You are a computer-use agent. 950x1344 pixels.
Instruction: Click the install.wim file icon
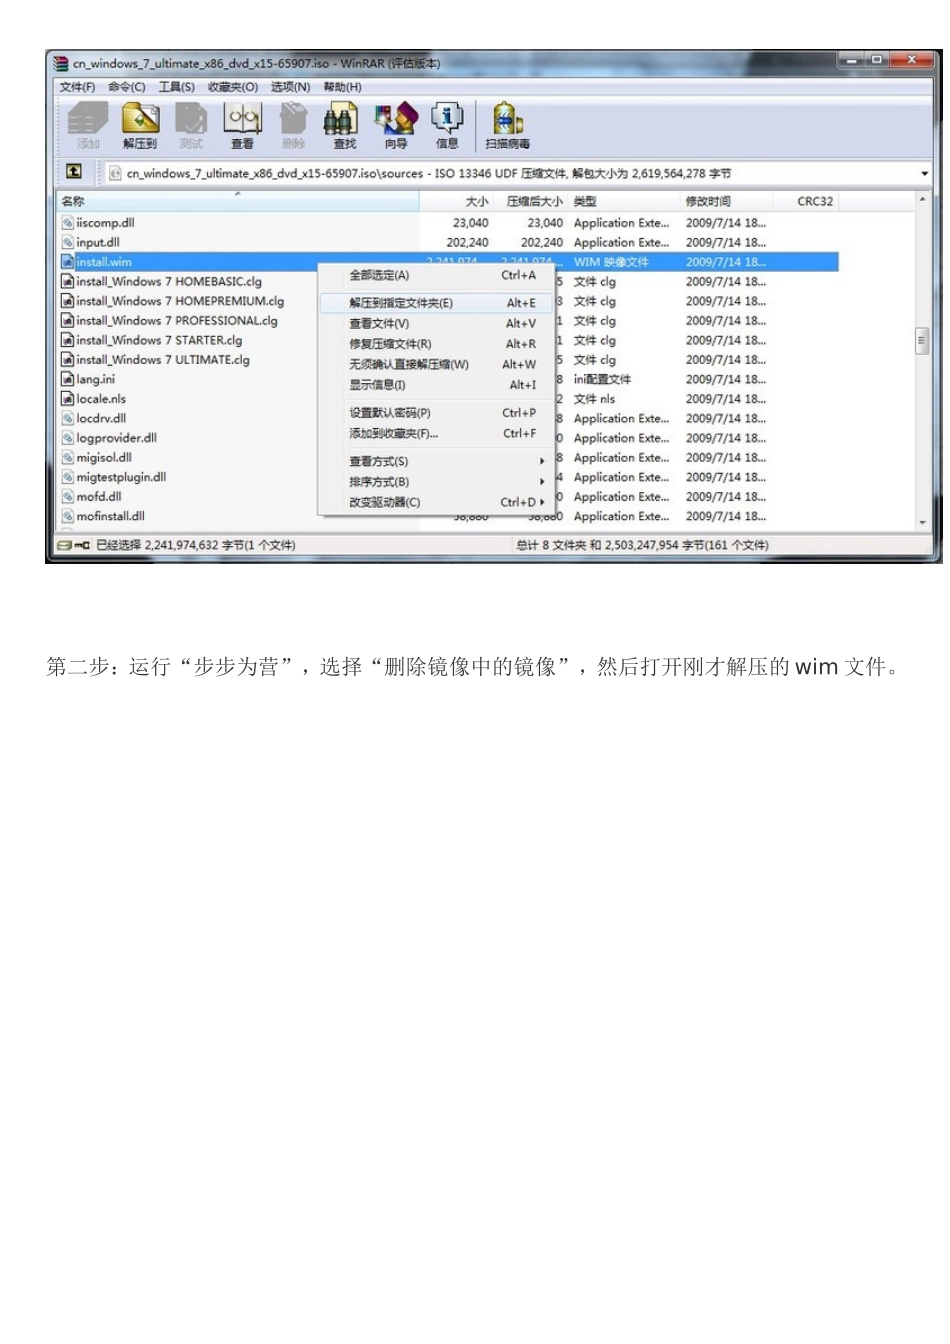click(x=68, y=262)
